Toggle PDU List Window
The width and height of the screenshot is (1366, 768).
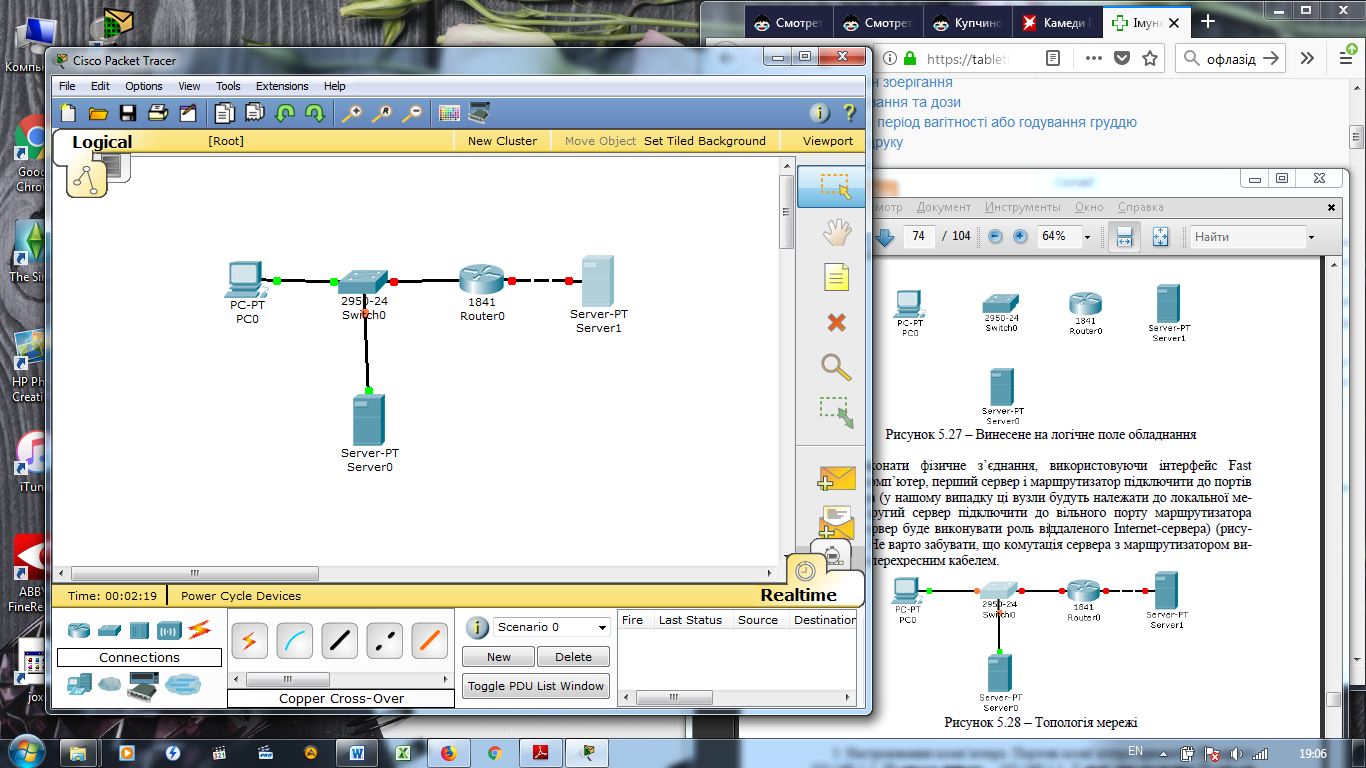tap(535, 686)
